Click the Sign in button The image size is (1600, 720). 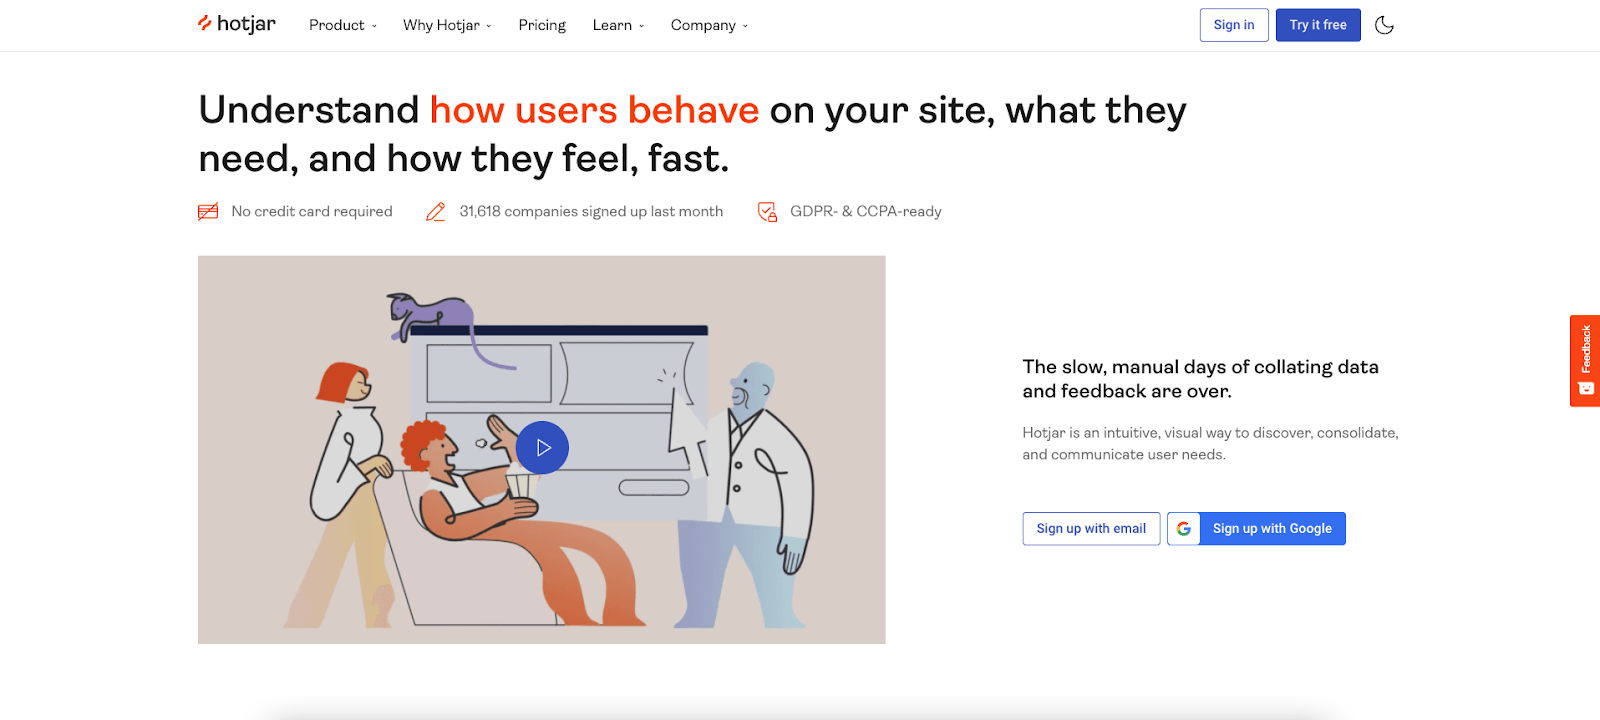(x=1234, y=25)
